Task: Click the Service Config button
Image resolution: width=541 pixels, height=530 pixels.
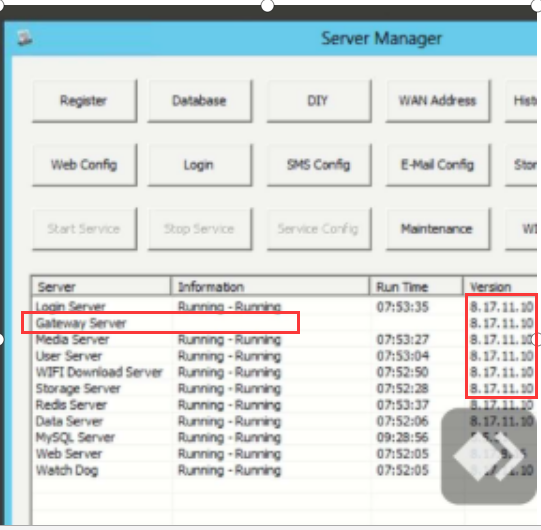Action: (319, 229)
